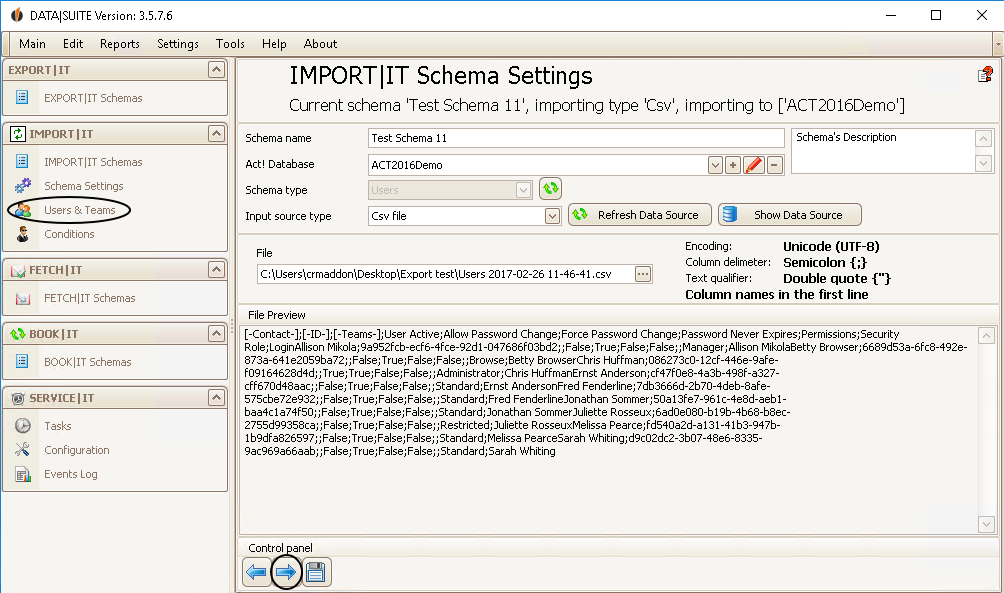Open the Edit menu

click(73, 44)
